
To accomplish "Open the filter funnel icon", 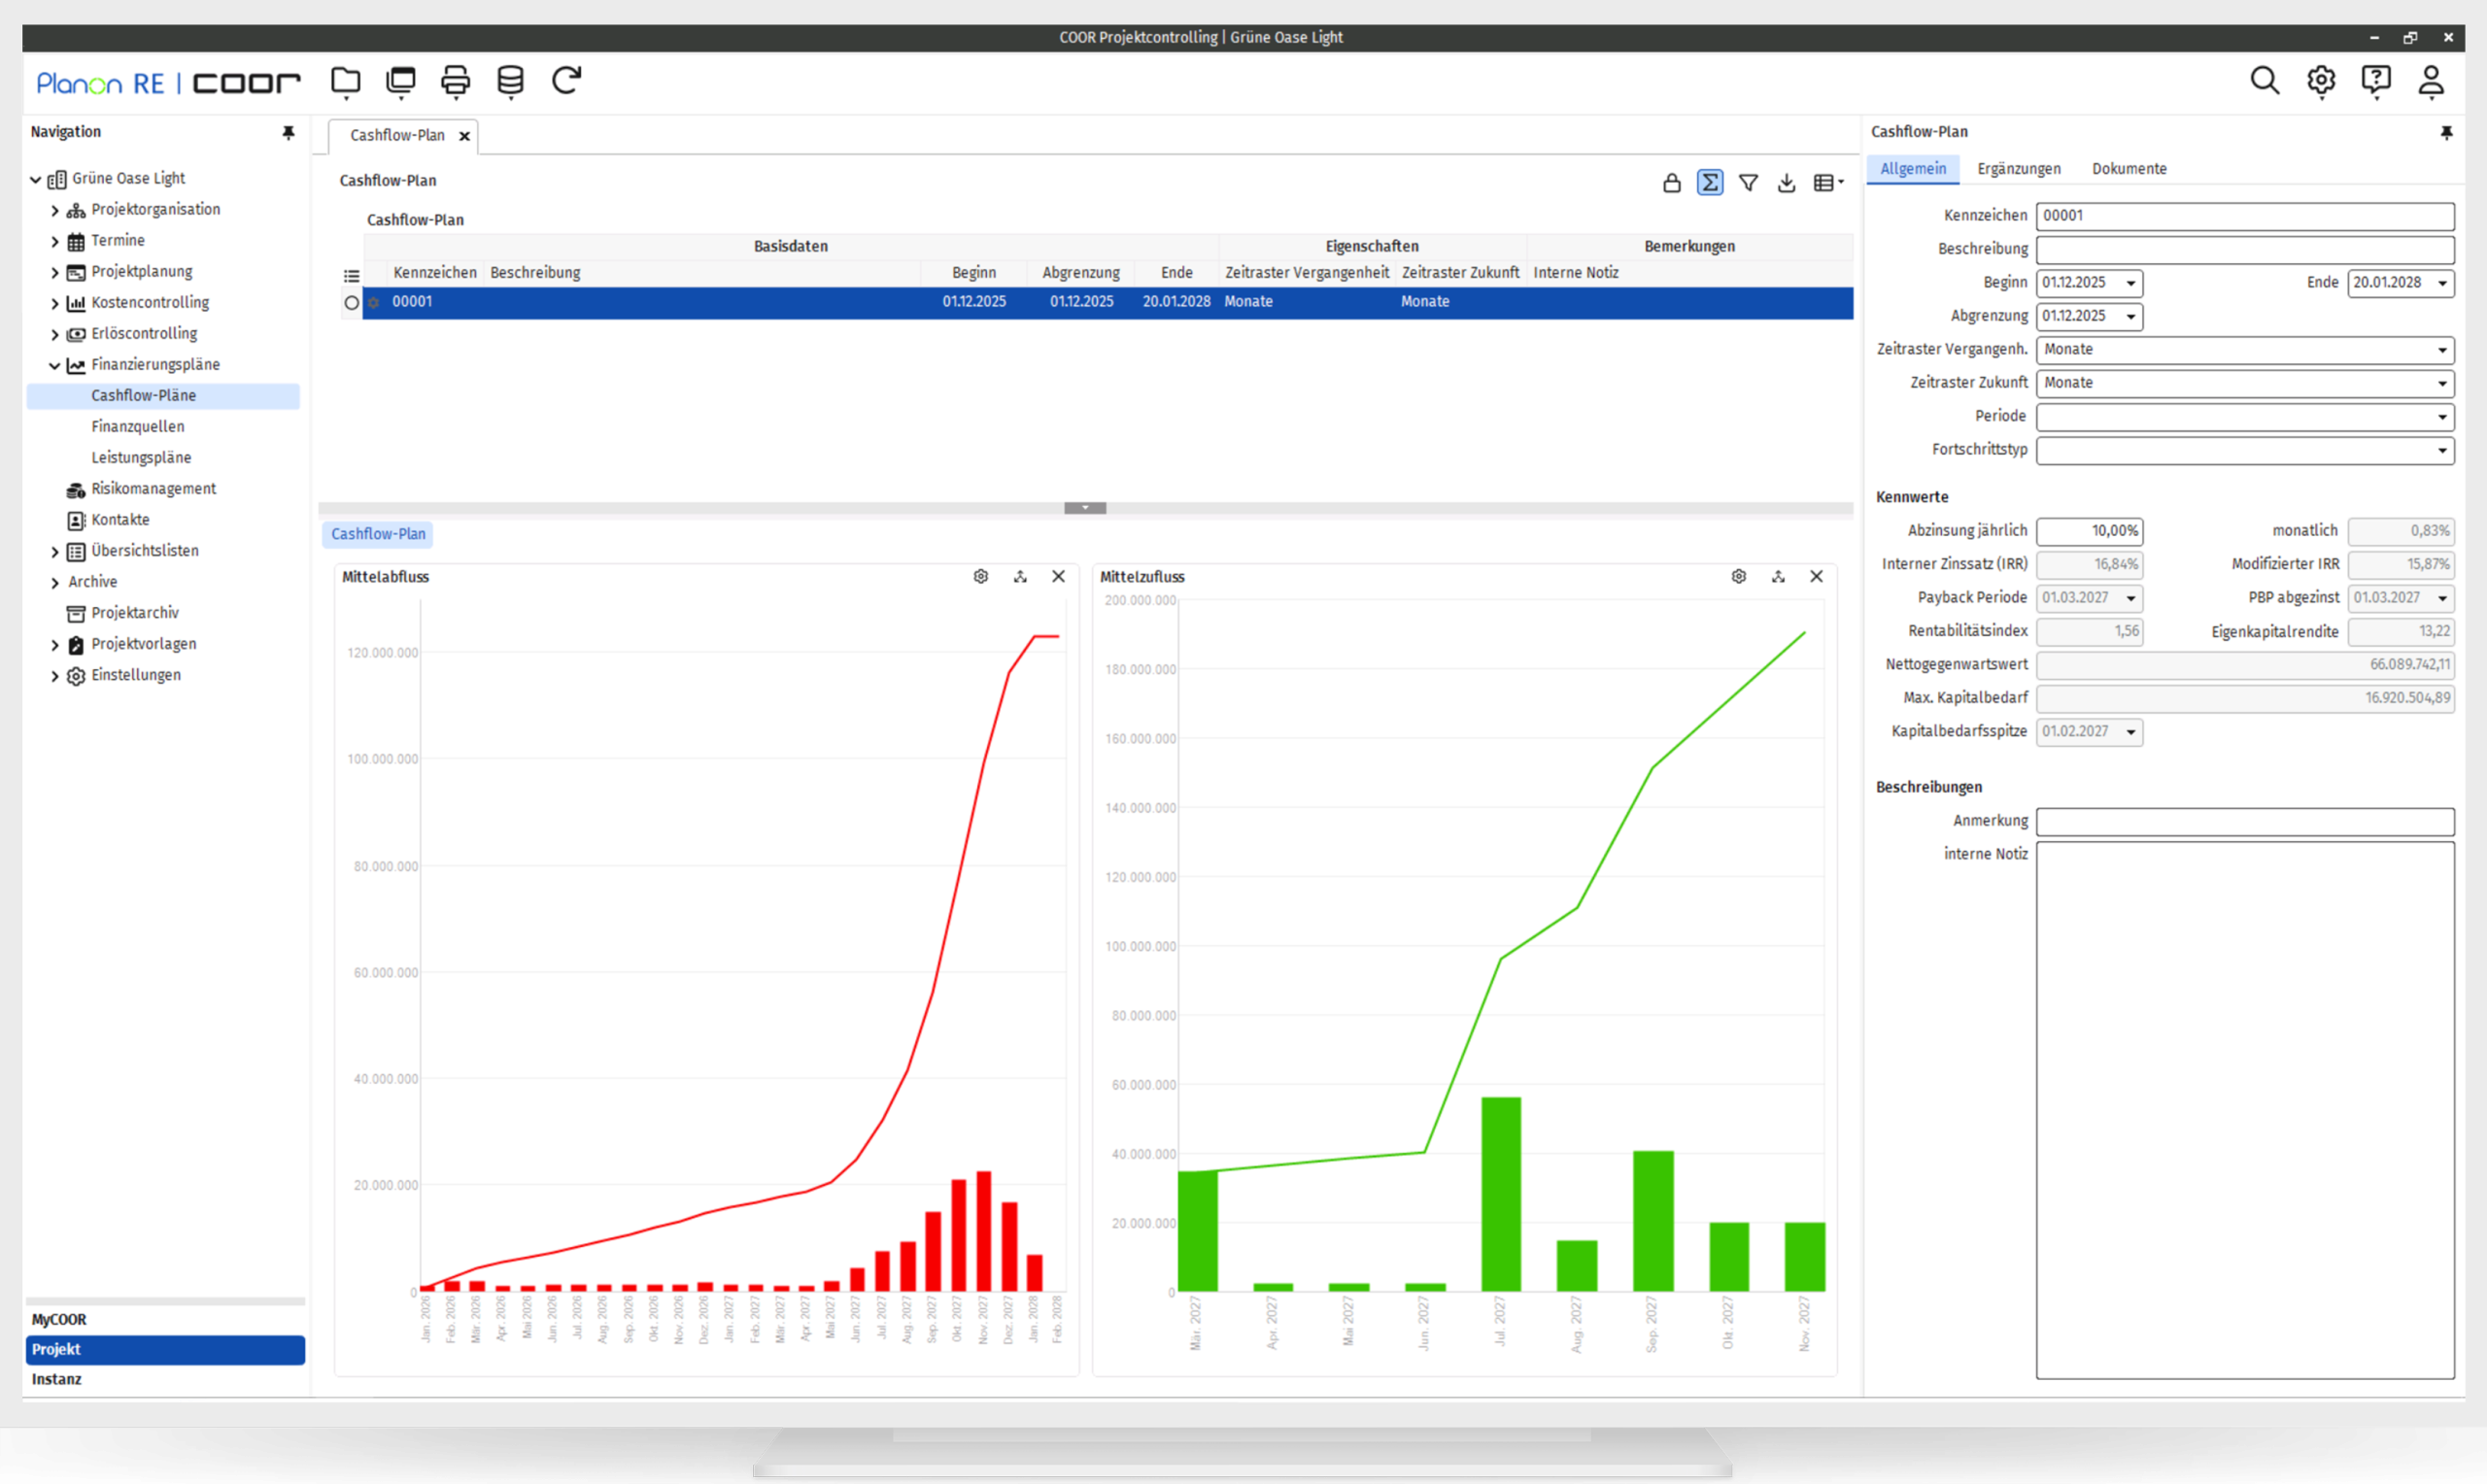I will tap(1747, 183).
